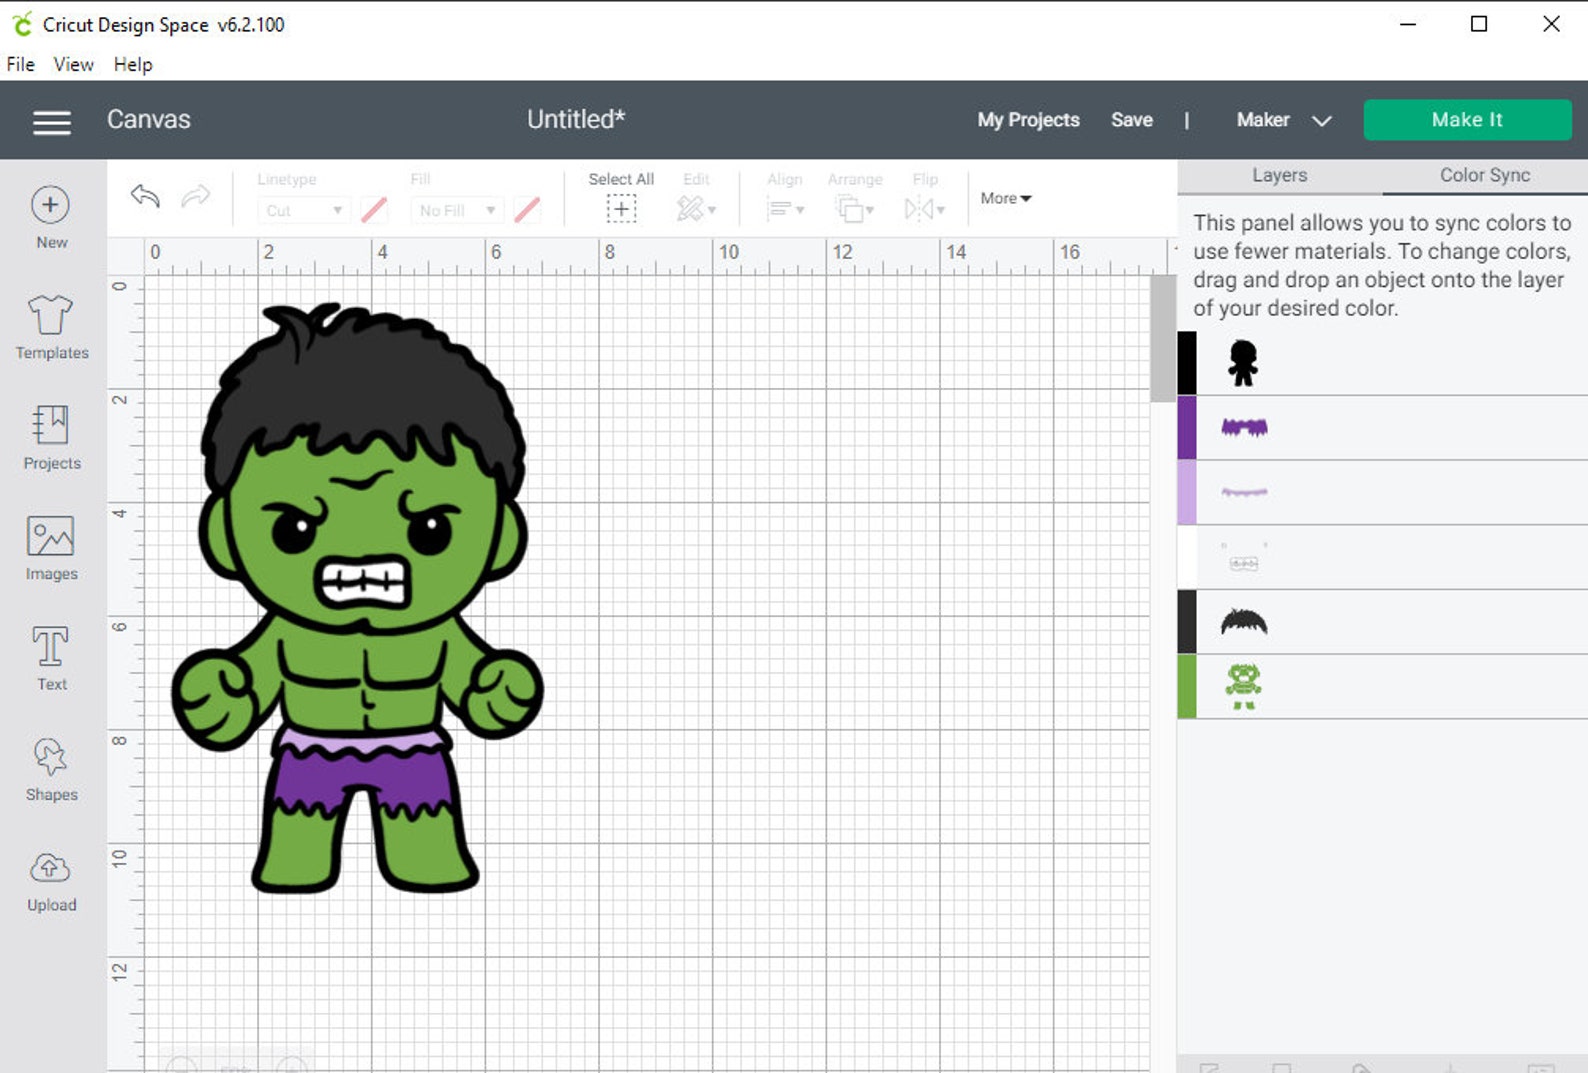Open the Shapes tool
Image resolution: width=1588 pixels, height=1073 pixels.
point(51,769)
